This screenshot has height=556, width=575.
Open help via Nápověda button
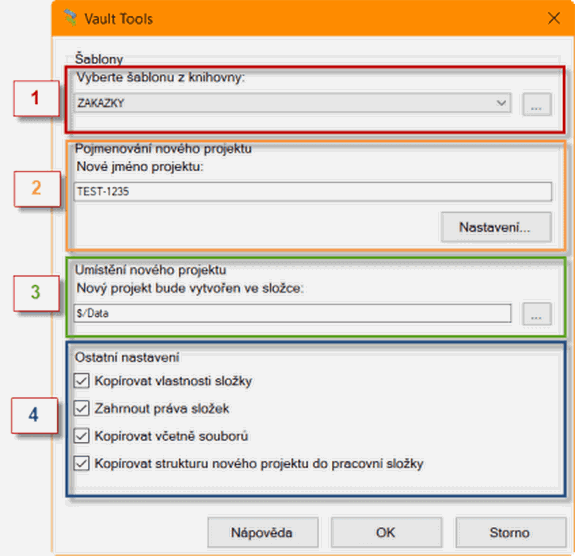[x=263, y=532]
